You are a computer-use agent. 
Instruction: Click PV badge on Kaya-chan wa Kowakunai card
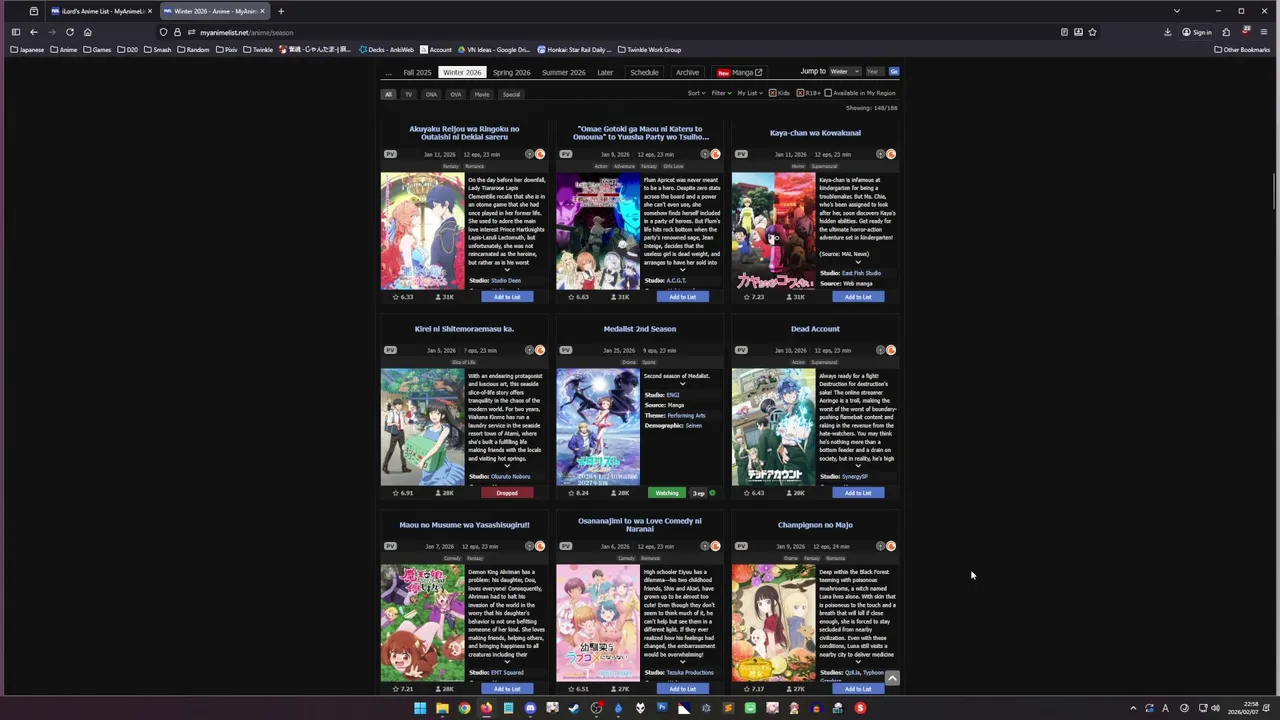tap(741, 154)
